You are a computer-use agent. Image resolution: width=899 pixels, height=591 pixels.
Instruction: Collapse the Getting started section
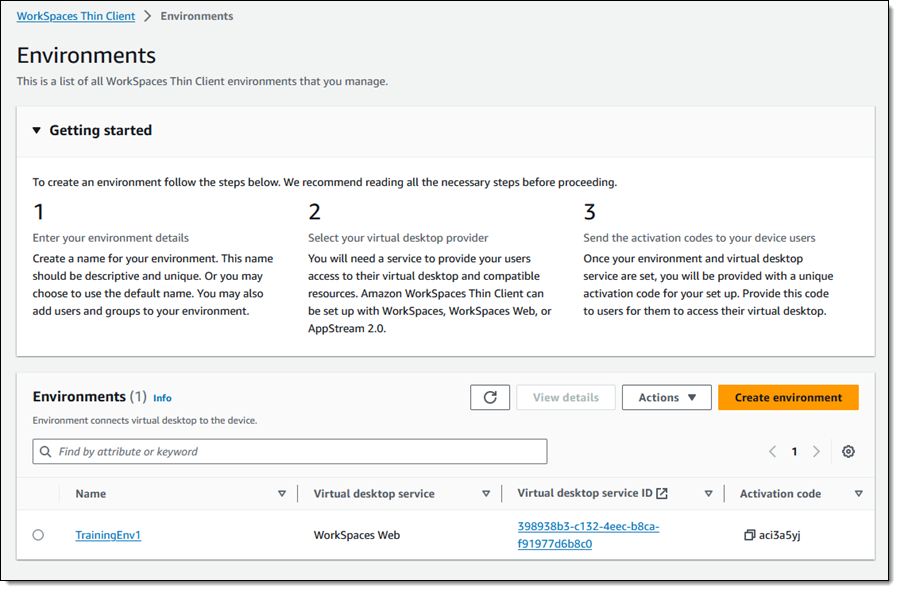(37, 130)
